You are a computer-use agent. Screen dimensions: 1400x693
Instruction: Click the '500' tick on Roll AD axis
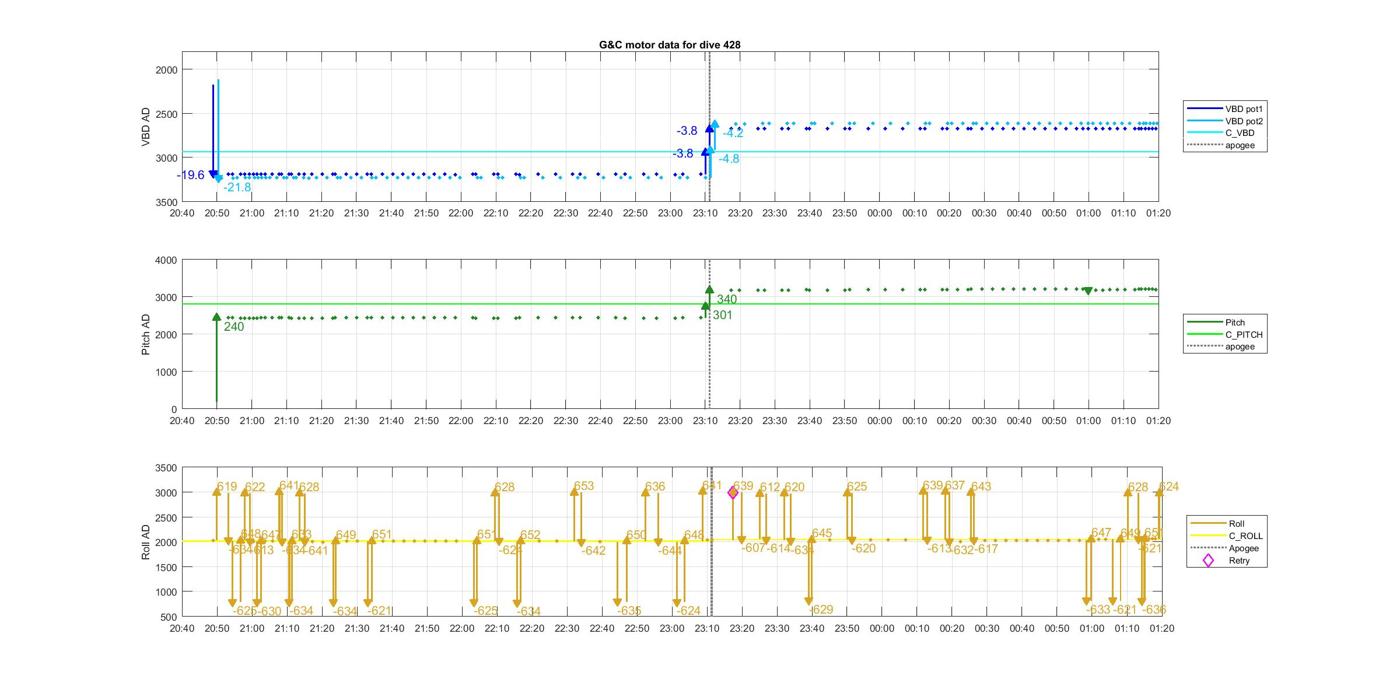click(x=169, y=618)
